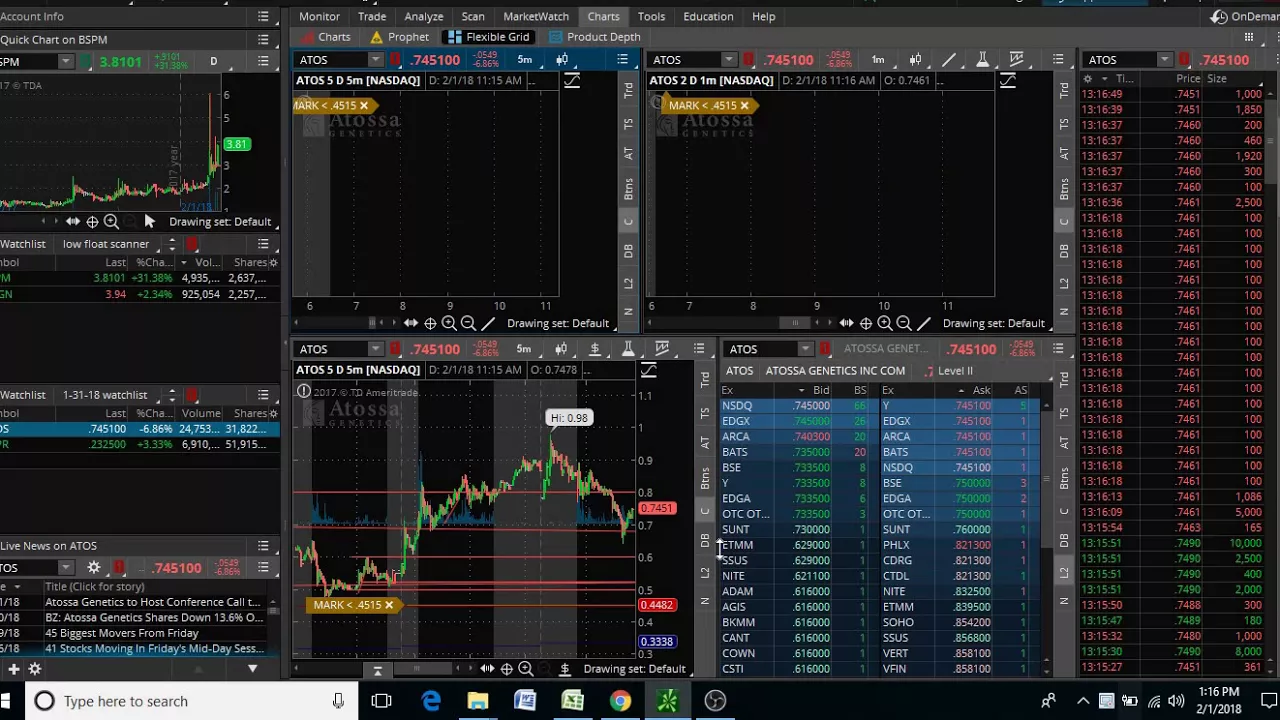The height and width of the screenshot is (720, 1280).
Task: Toggle AT side tab on top-left chart
Action: point(628,153)
